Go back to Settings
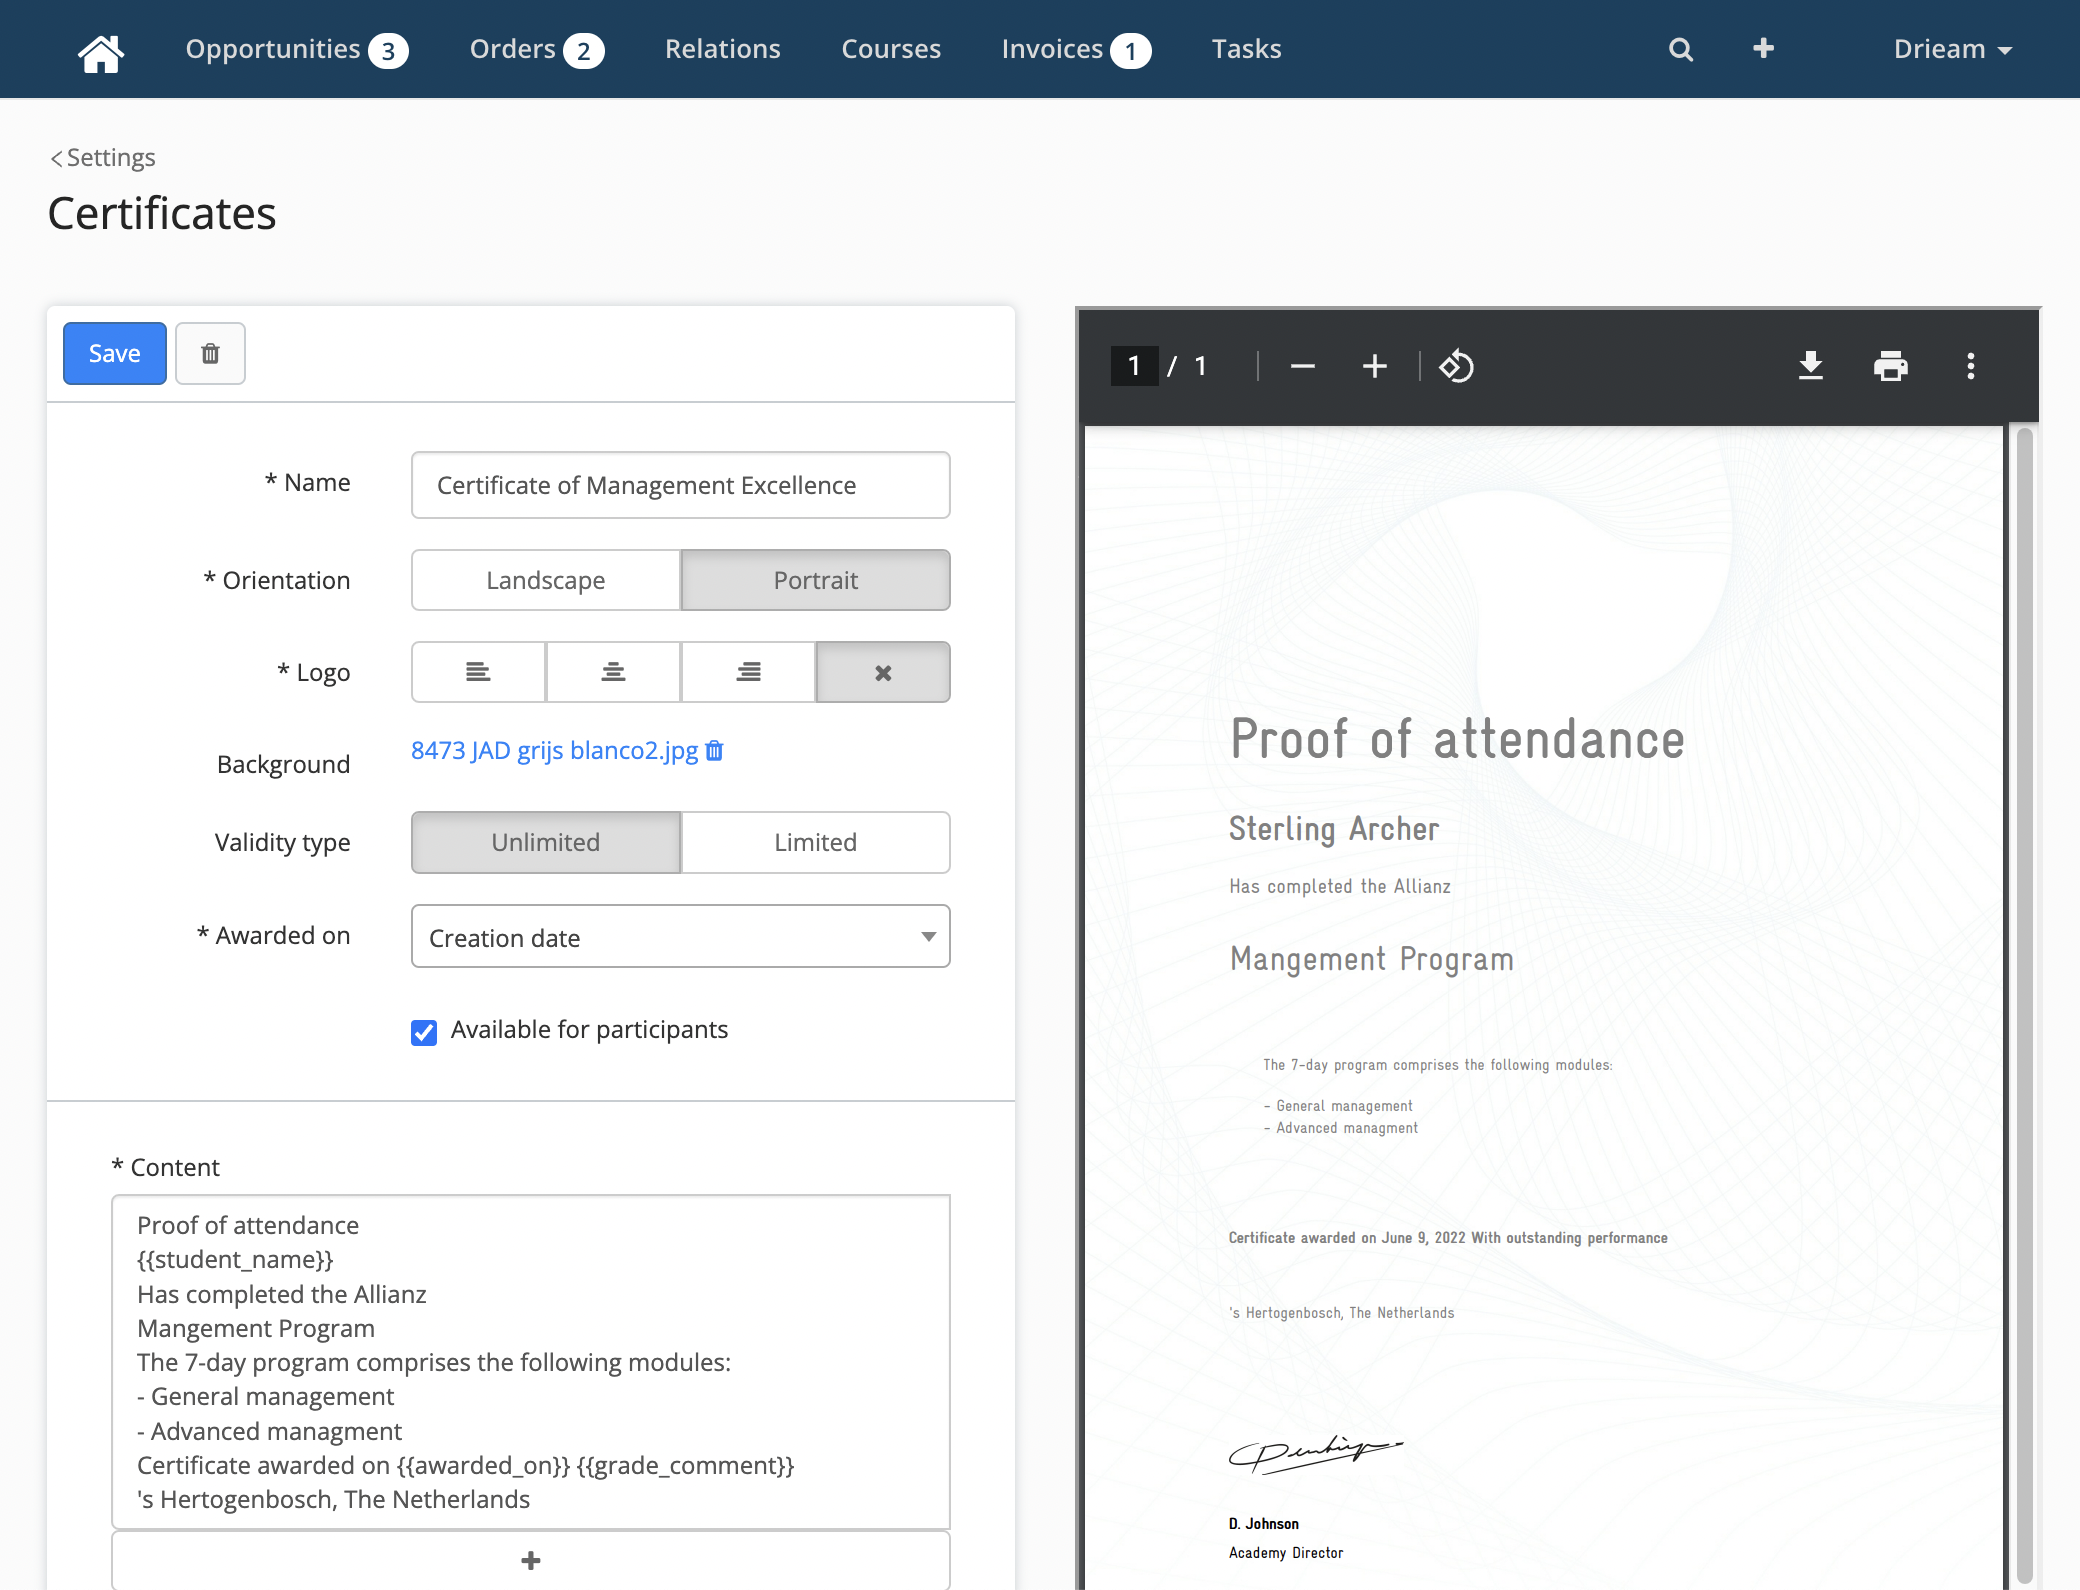 (x=103, y=157)
